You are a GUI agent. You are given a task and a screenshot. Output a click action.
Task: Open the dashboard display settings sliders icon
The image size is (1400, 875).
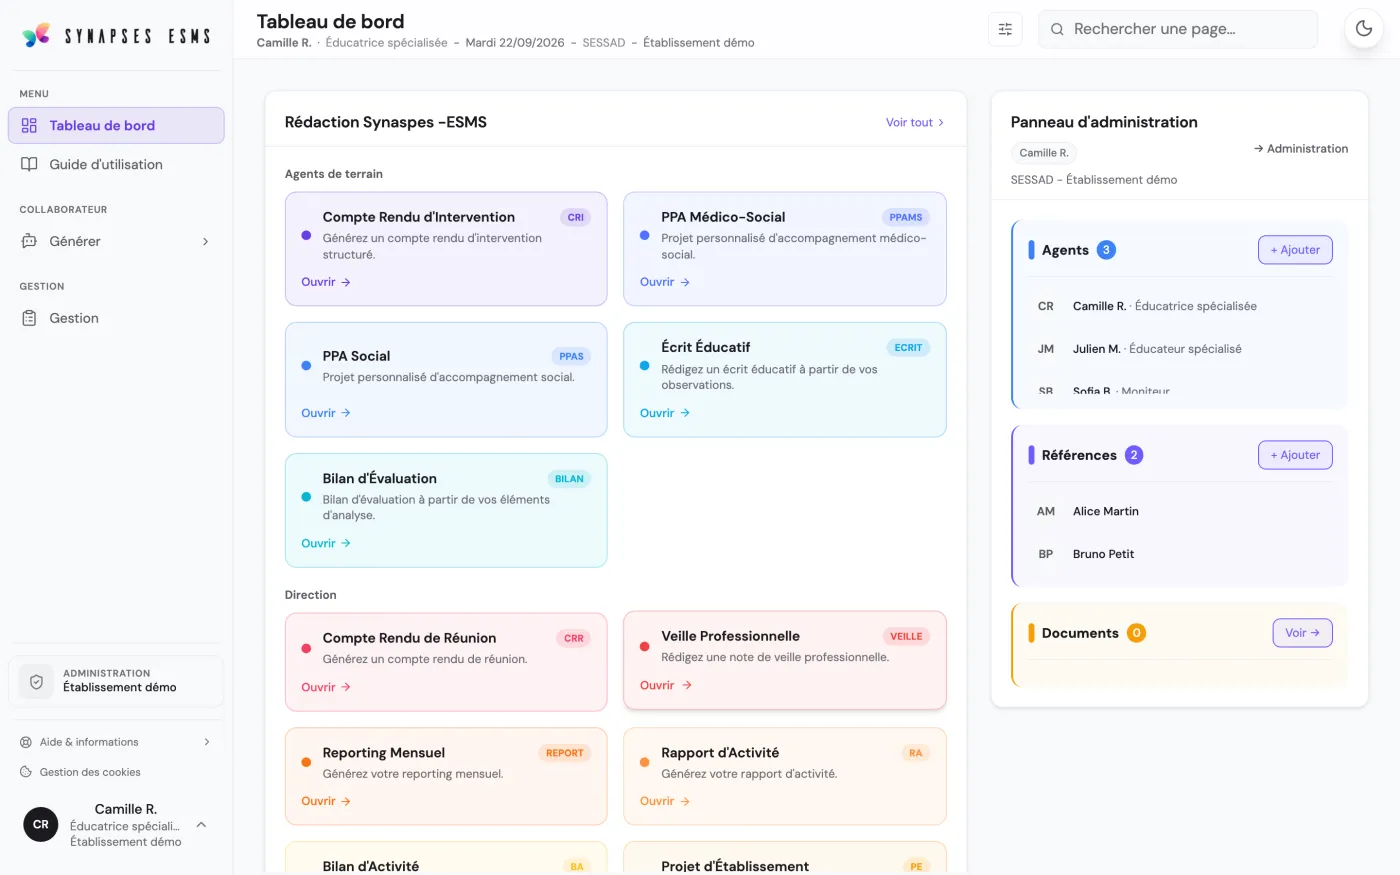pyautogui.click(x=1005, y=29)
